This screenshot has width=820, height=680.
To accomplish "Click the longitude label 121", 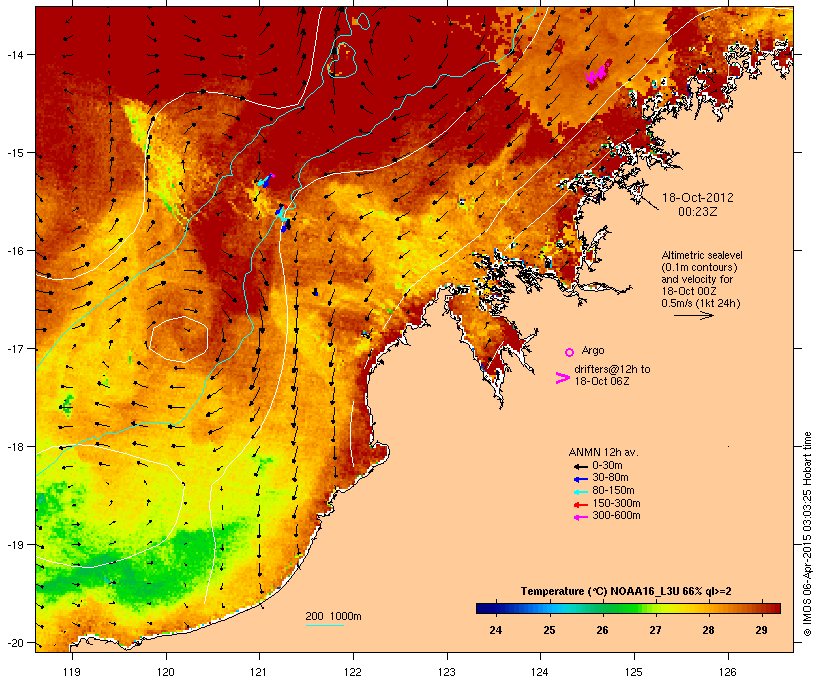I will pos(259,672).
